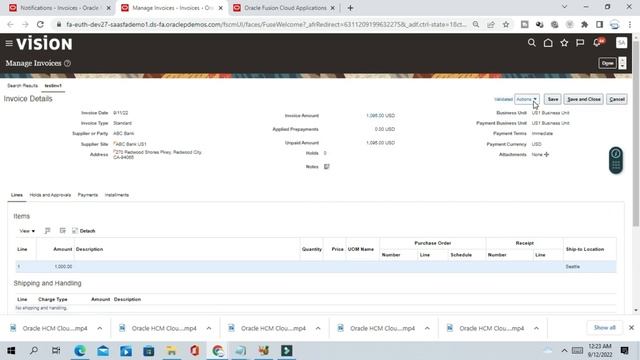Click the Save button
The image size is (640, 360).
[x=553, y=99]
